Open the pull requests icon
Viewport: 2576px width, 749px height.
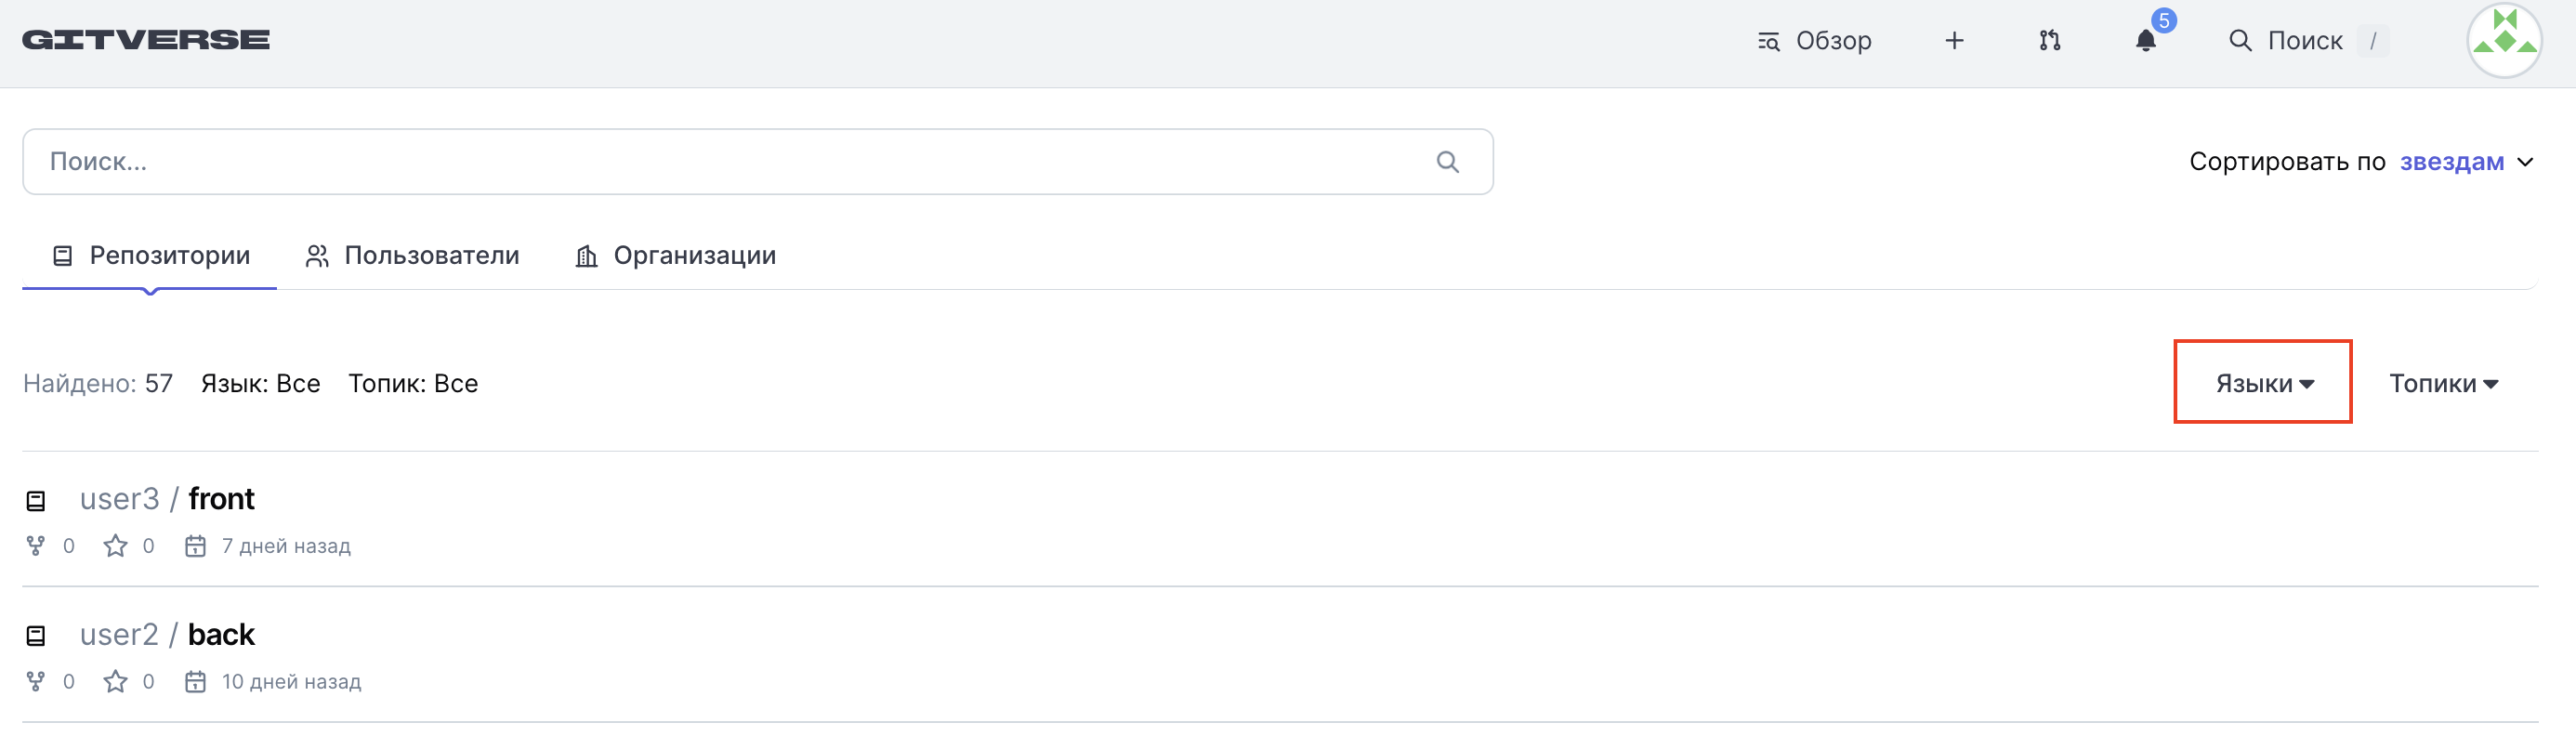(2049, 40)
